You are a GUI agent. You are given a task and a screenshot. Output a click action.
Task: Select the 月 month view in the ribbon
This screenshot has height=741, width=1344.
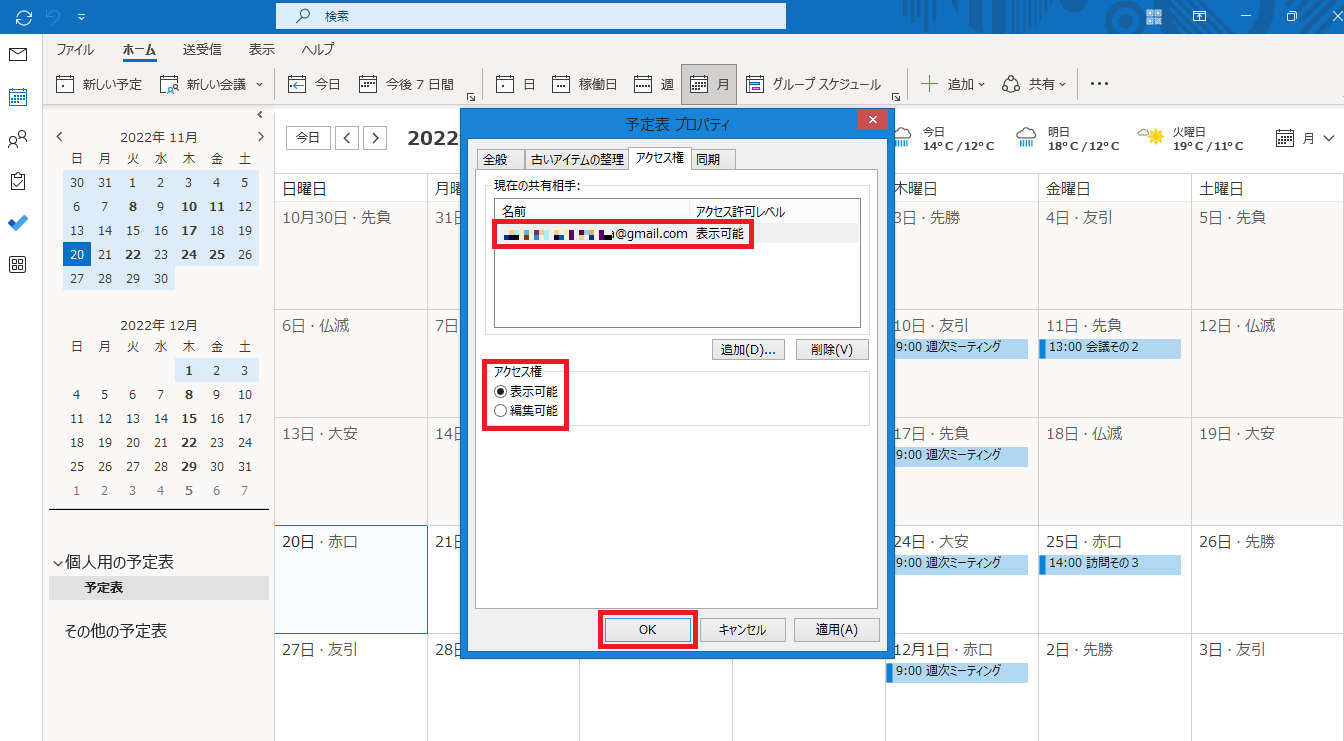click(709, 85)
